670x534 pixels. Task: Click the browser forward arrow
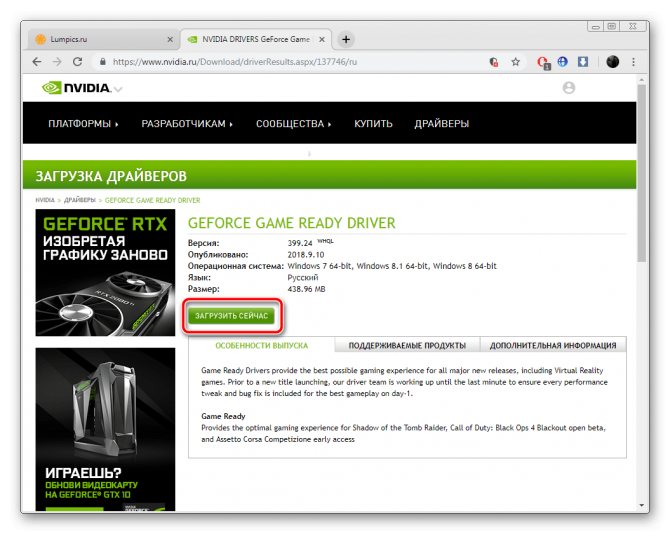[57, 62]
